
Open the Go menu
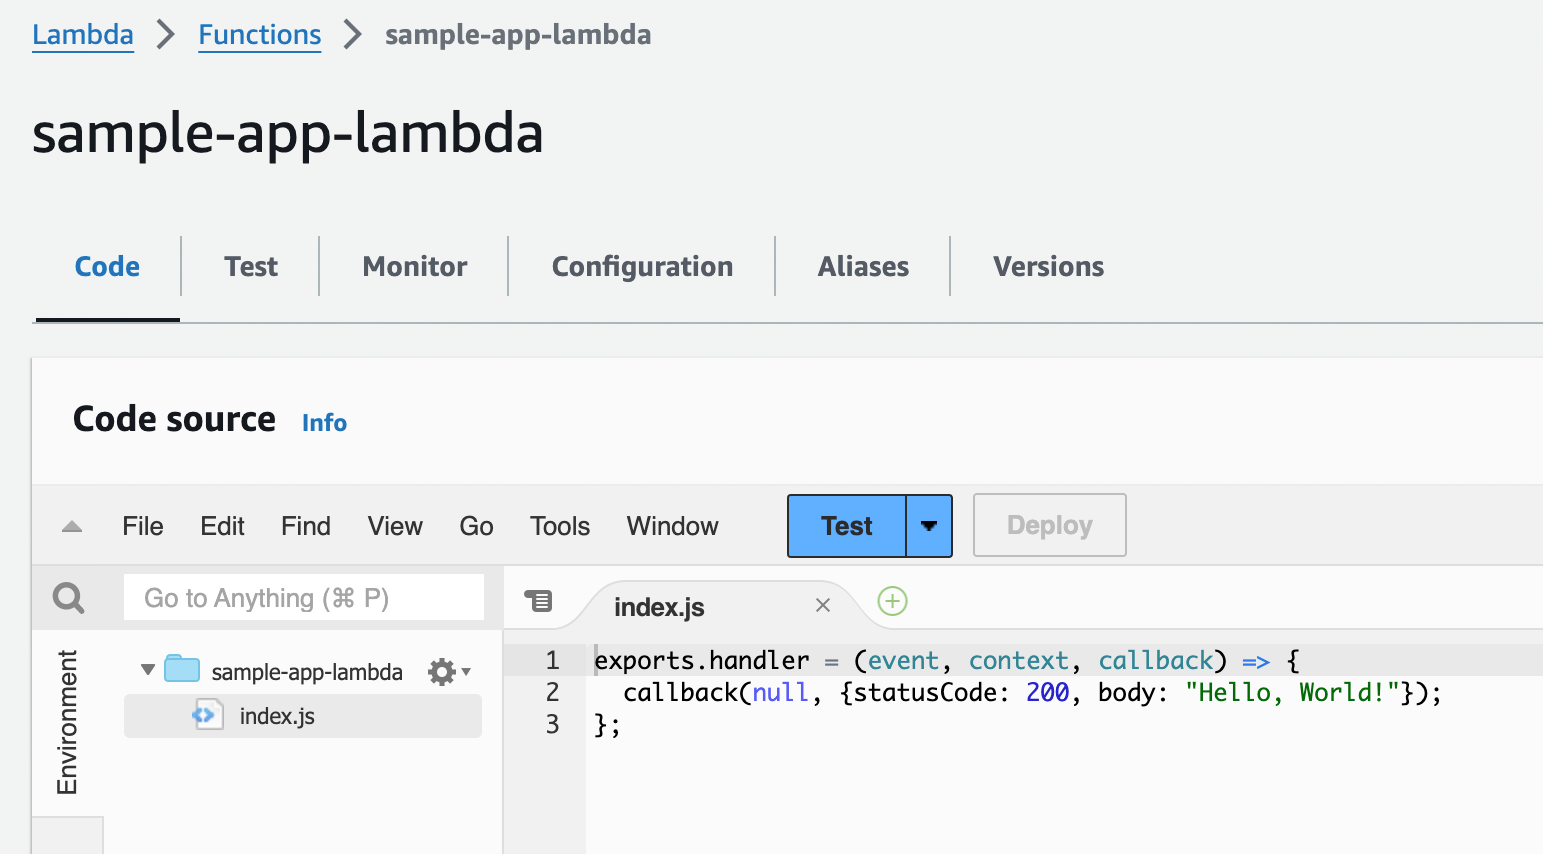(476, 526)
